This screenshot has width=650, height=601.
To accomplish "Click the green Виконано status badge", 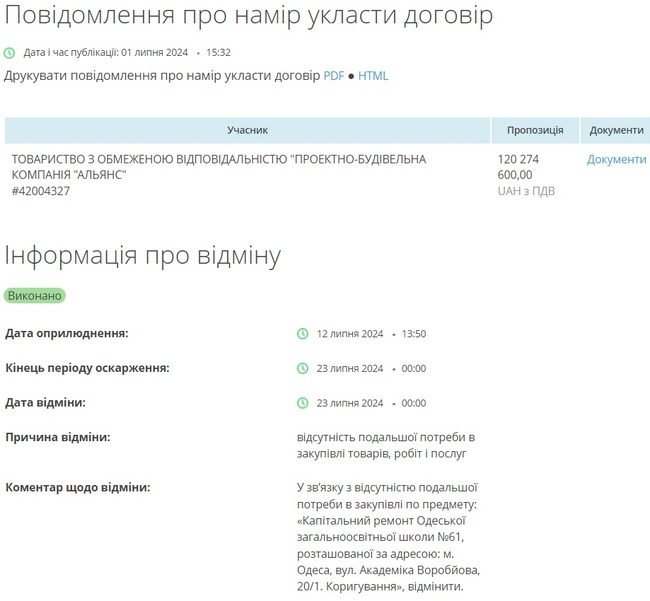I will pyautogui.click(x=35, y=296).
